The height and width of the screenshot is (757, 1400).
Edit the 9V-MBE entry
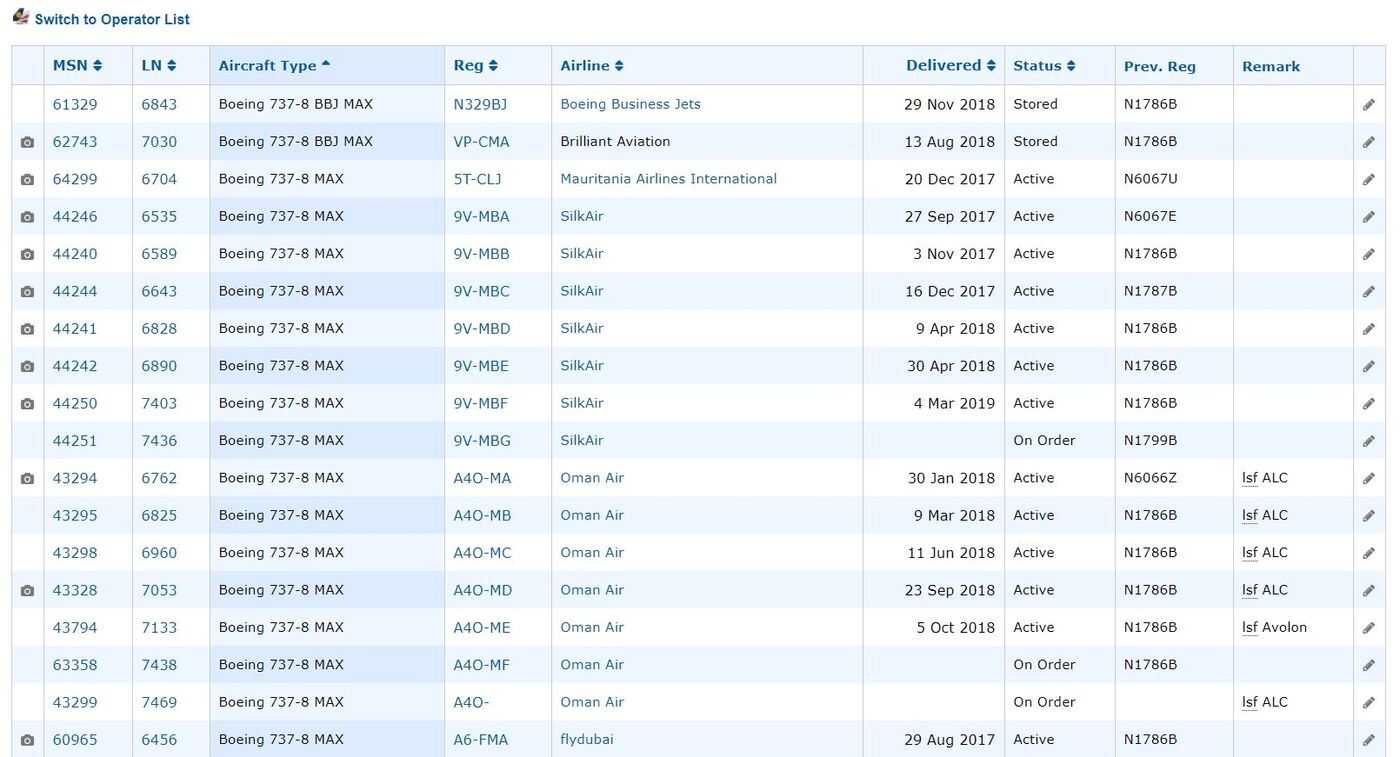(1369, 367)
